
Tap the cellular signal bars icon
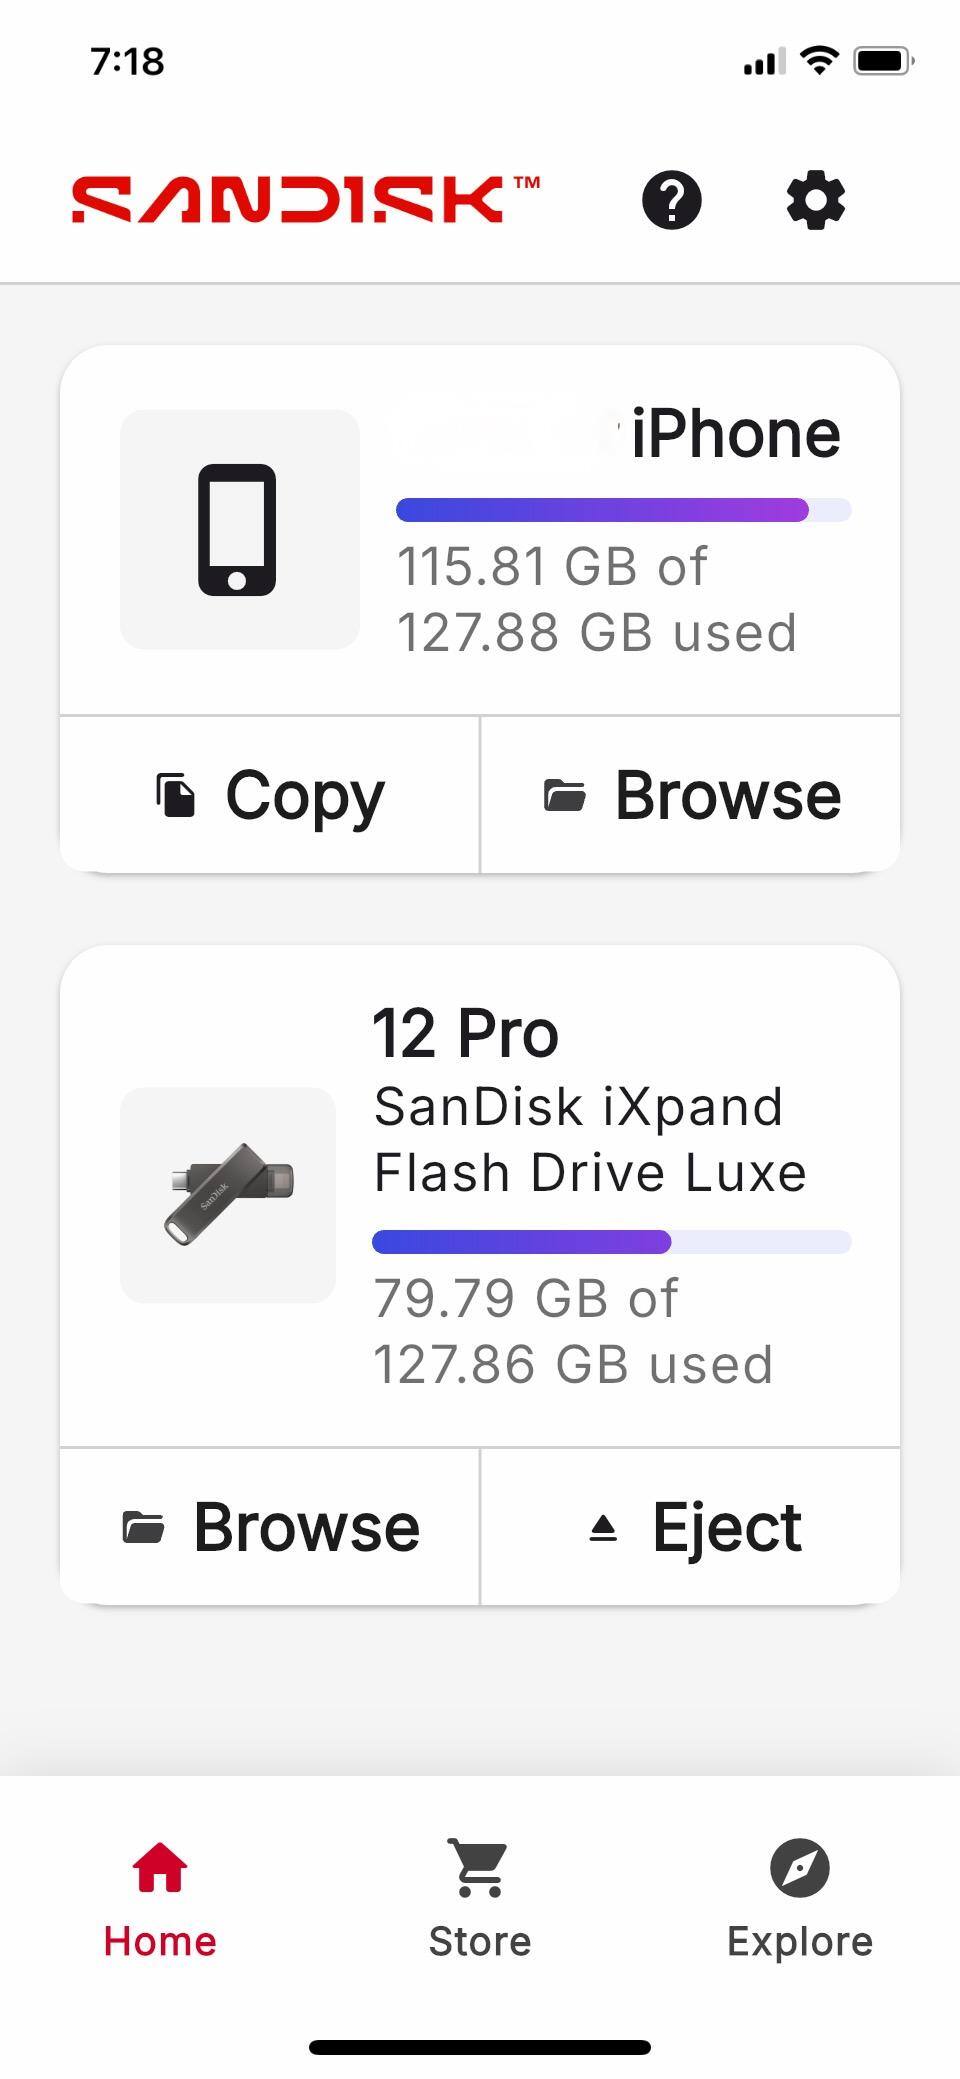tap(763, 62)
